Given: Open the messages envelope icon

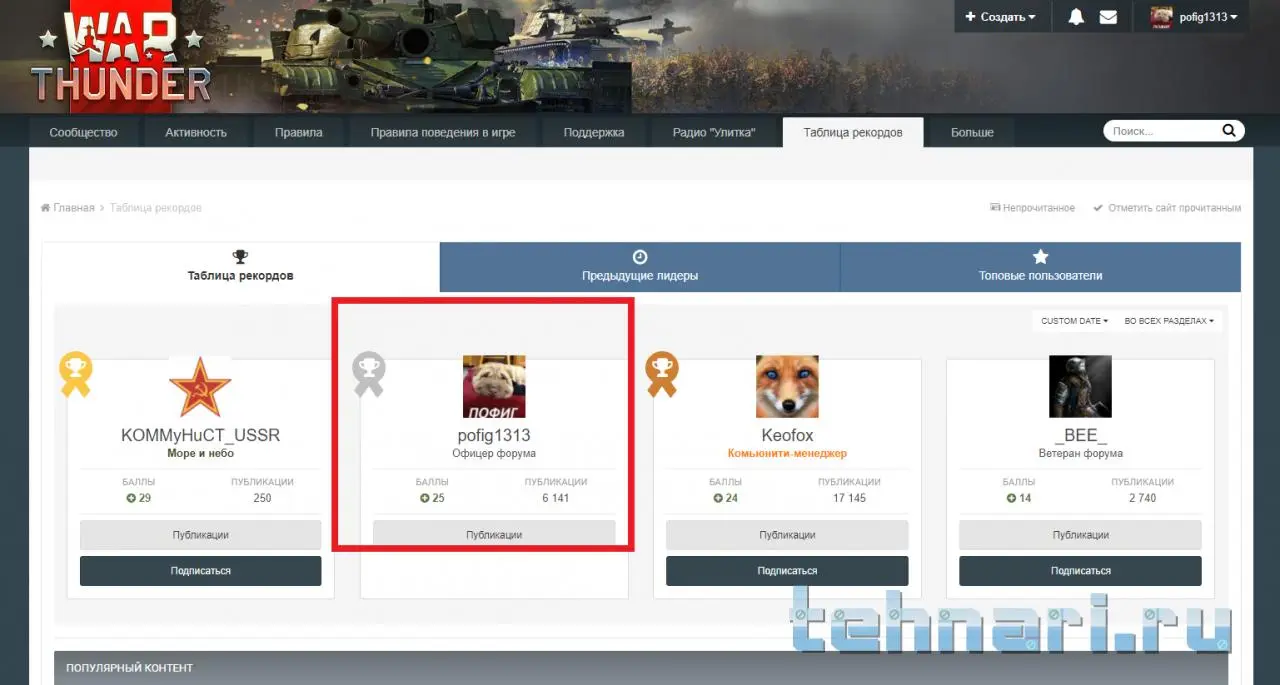Looking at the screenshot, I should point(1108,17).
